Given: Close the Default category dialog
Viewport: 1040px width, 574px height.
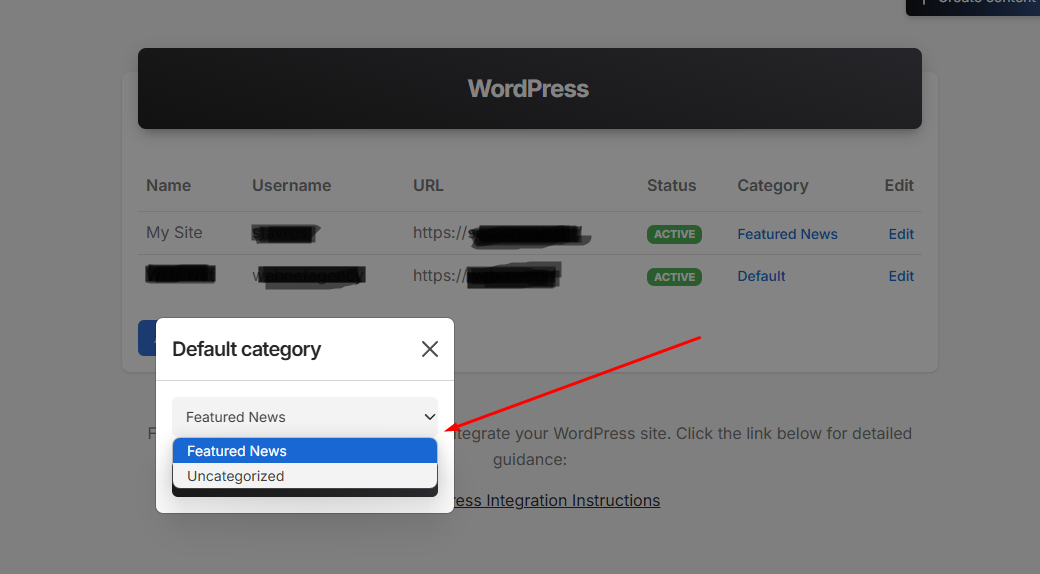Looking at the screenshot, I should coord(430,349).
